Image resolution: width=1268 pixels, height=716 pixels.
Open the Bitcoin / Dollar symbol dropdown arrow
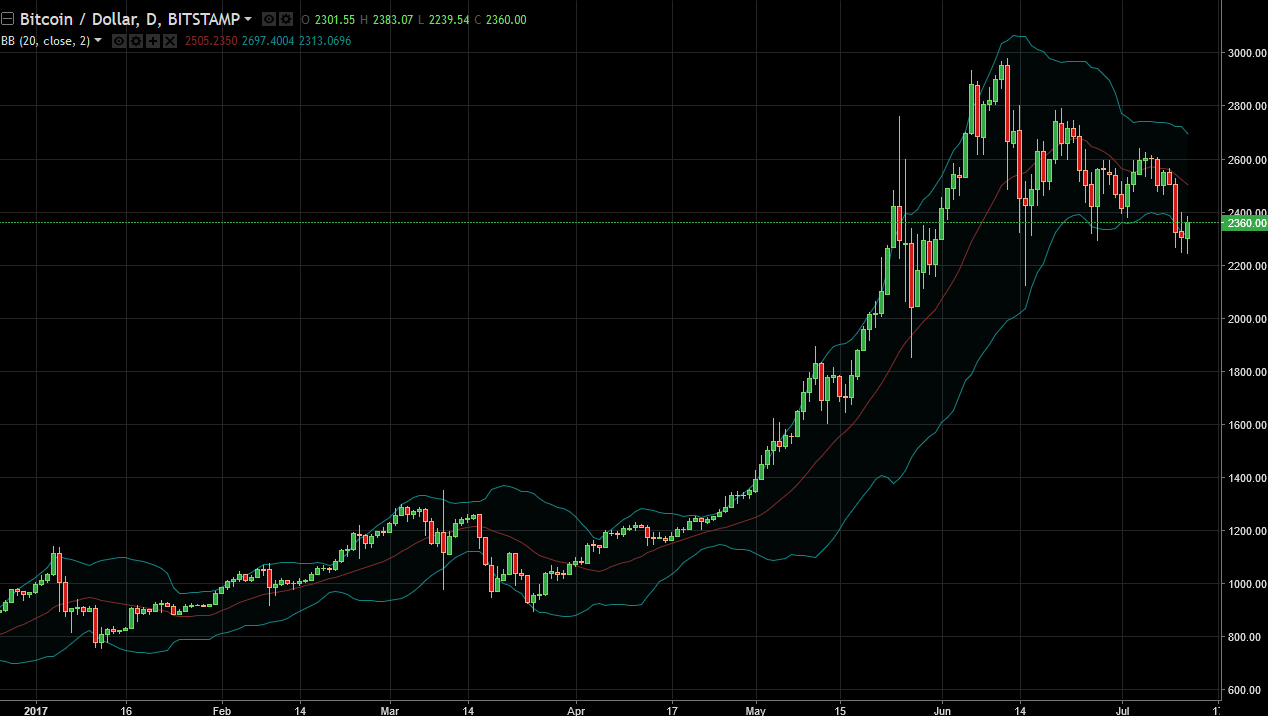[x=248, y=19]
